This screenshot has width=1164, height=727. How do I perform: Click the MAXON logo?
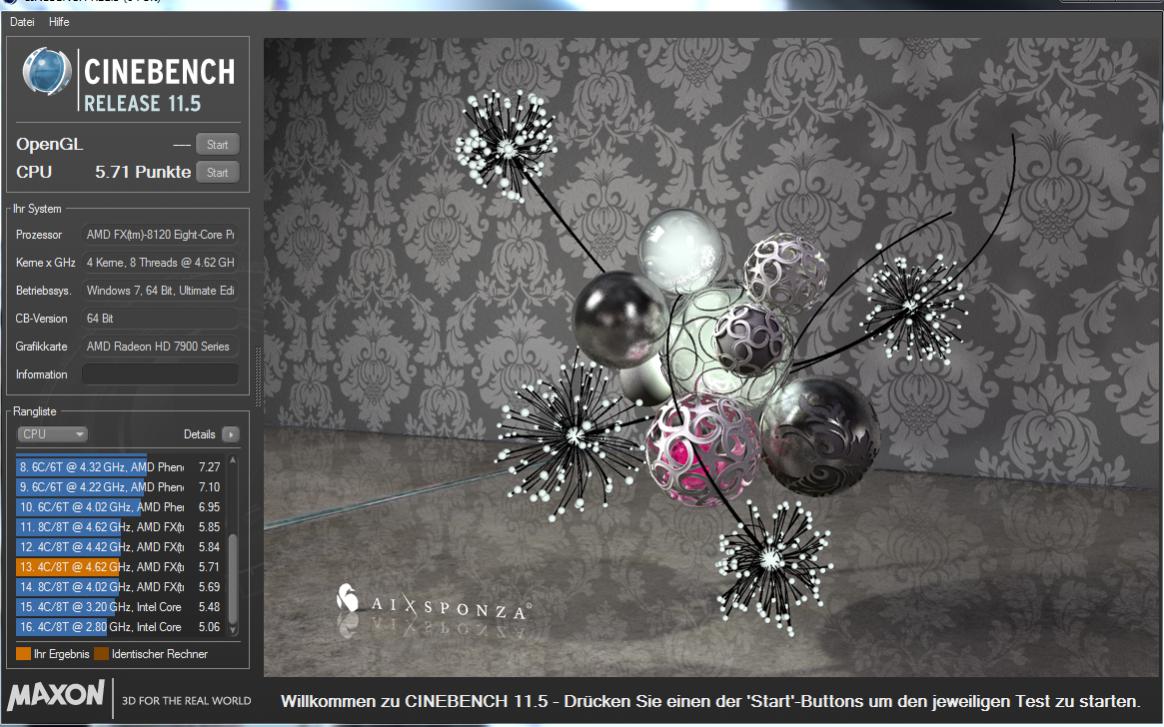click(x=56, y=696)
